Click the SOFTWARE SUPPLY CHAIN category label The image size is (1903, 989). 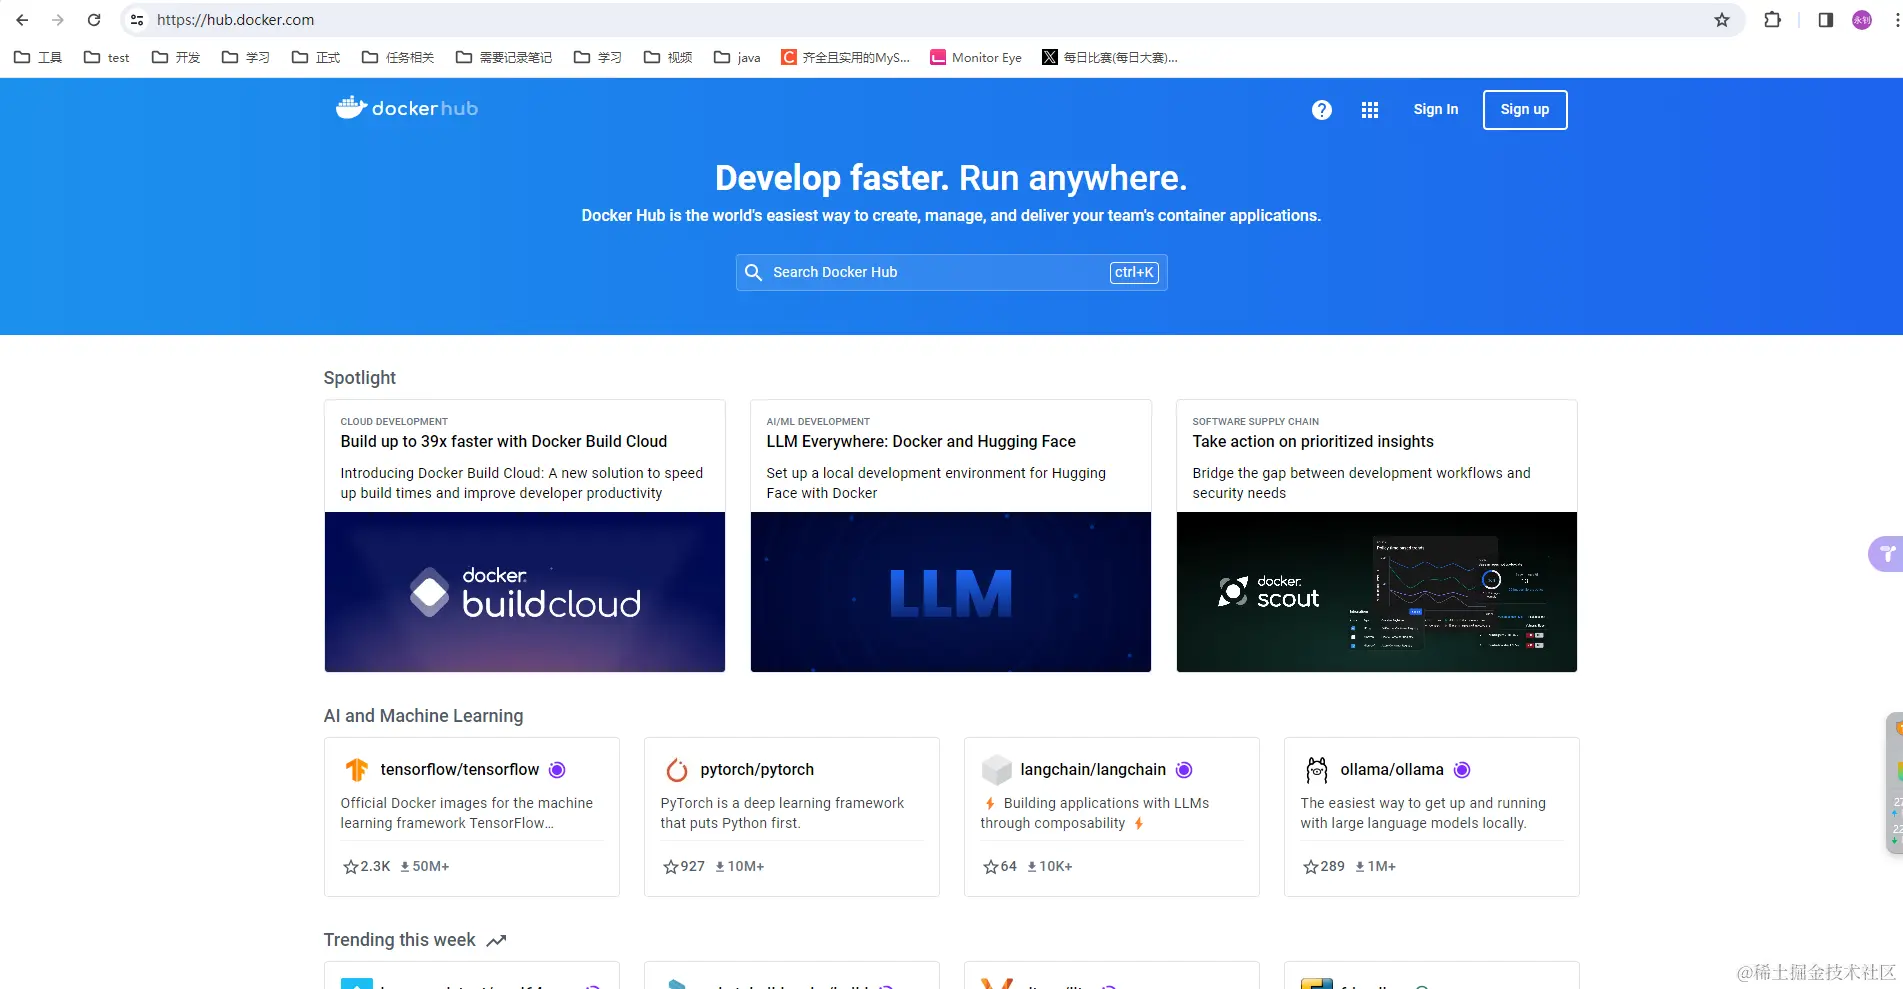pos(1256,422)
